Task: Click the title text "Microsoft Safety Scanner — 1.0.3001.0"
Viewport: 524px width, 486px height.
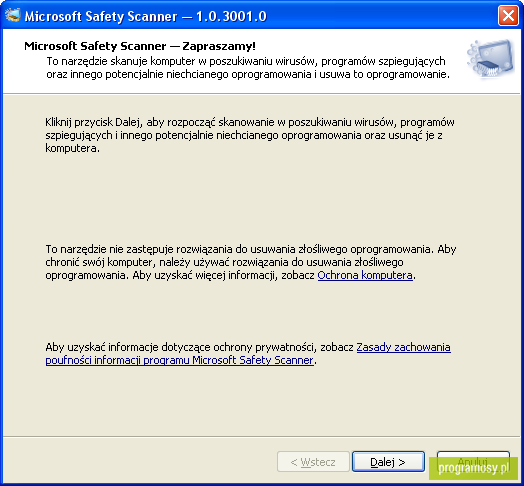Action: click(x=145, y=16)
